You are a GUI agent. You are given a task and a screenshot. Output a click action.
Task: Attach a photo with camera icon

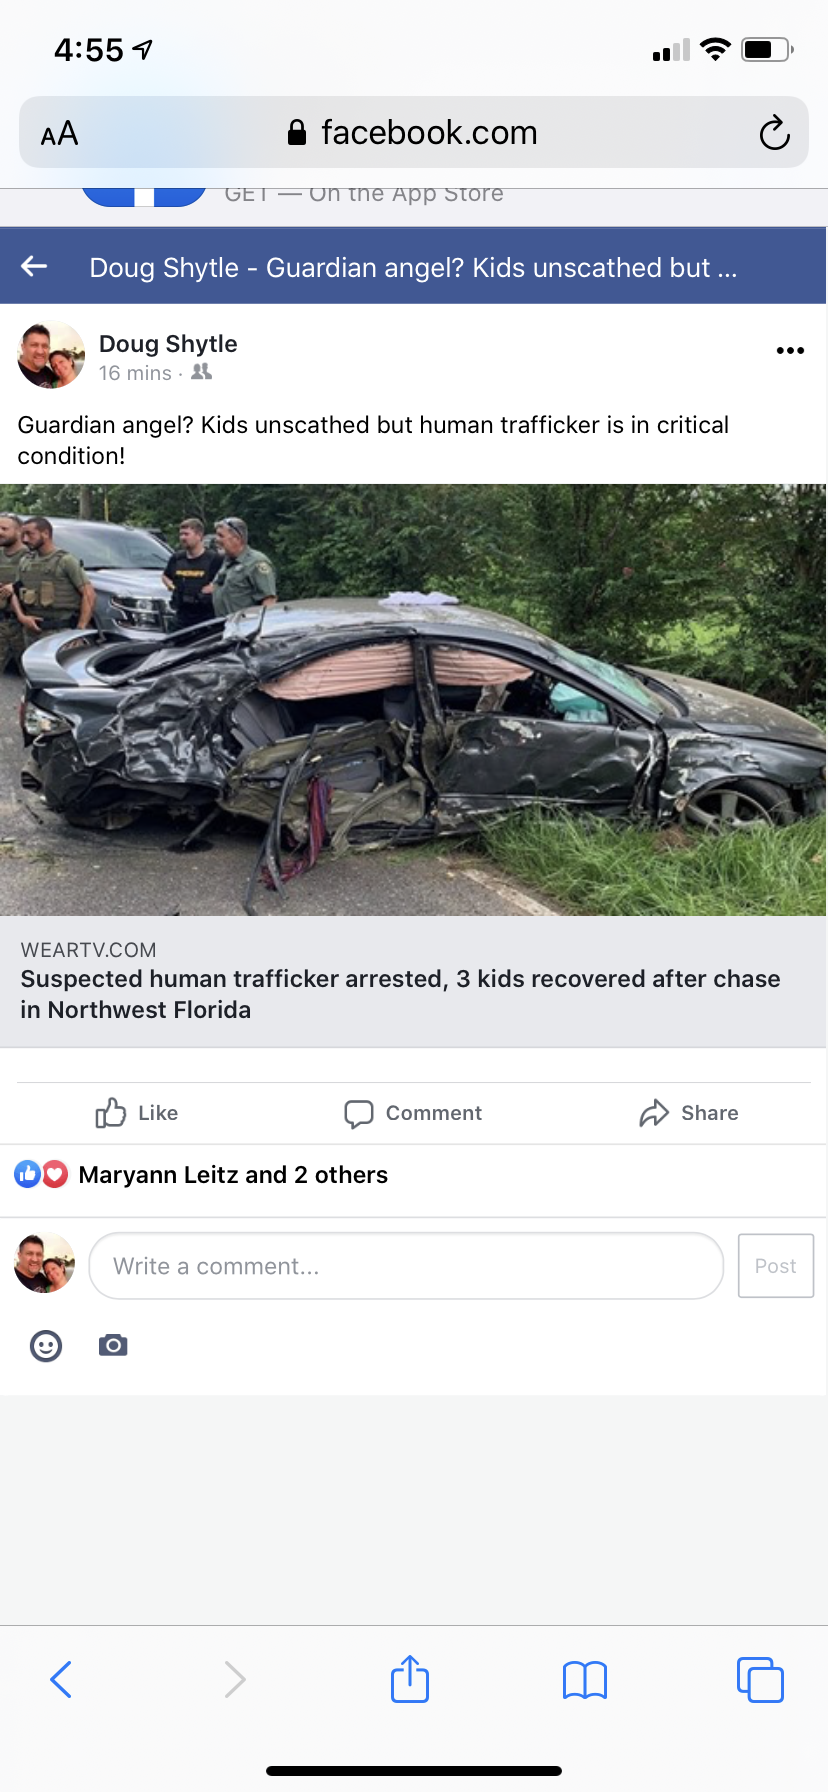113,1345
